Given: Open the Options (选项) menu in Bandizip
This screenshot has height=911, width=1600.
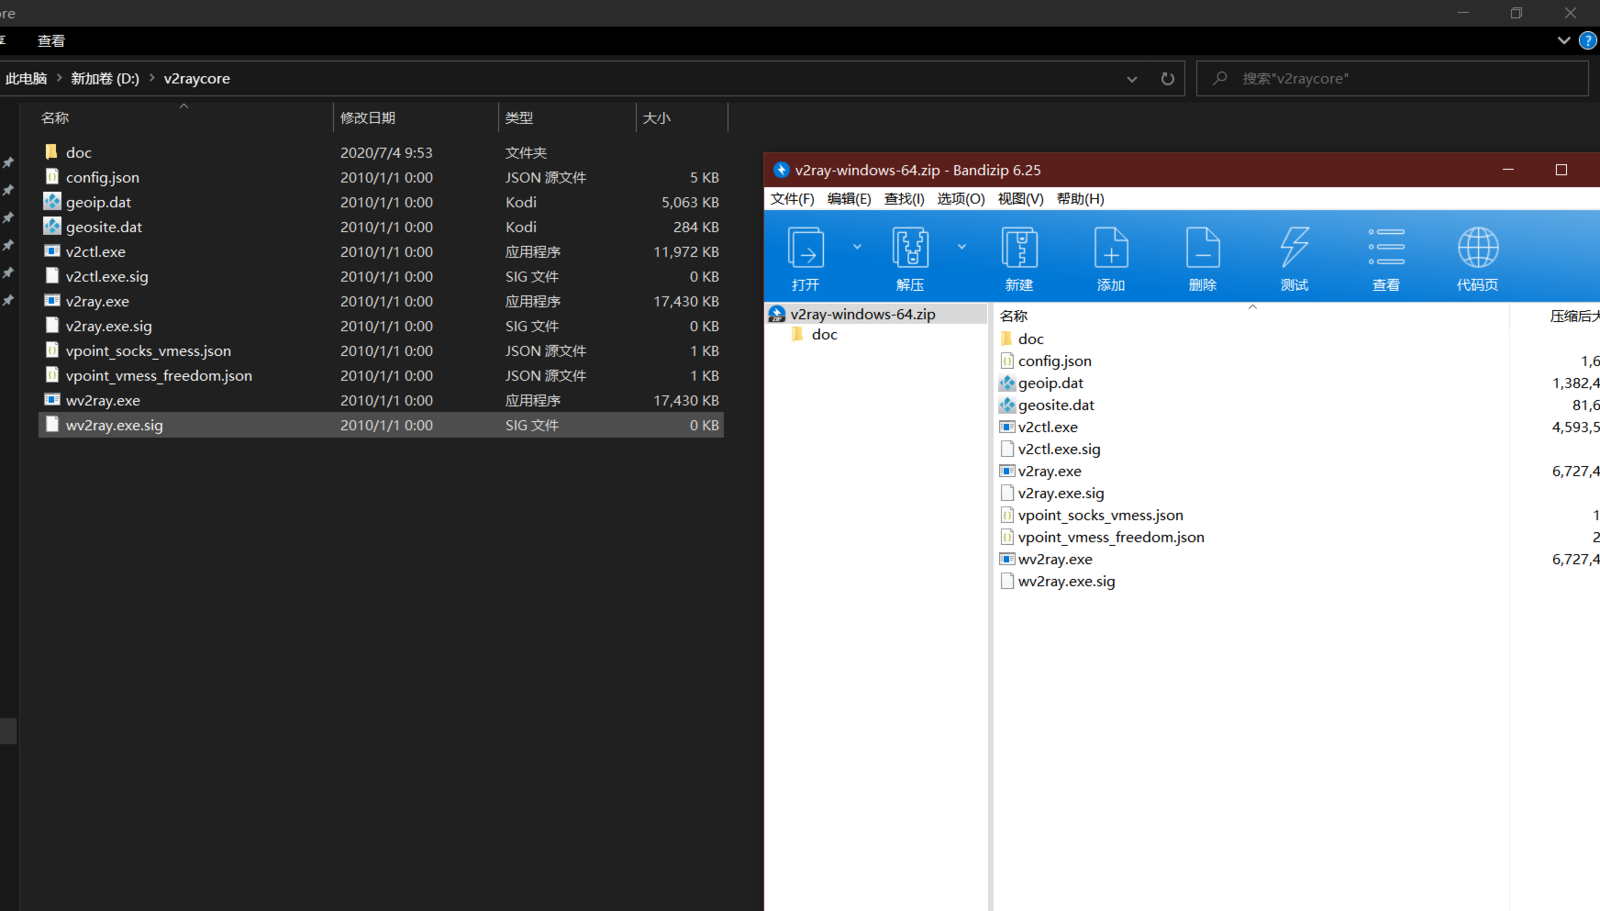Looking at the screenshot, I should pos(960,199).
